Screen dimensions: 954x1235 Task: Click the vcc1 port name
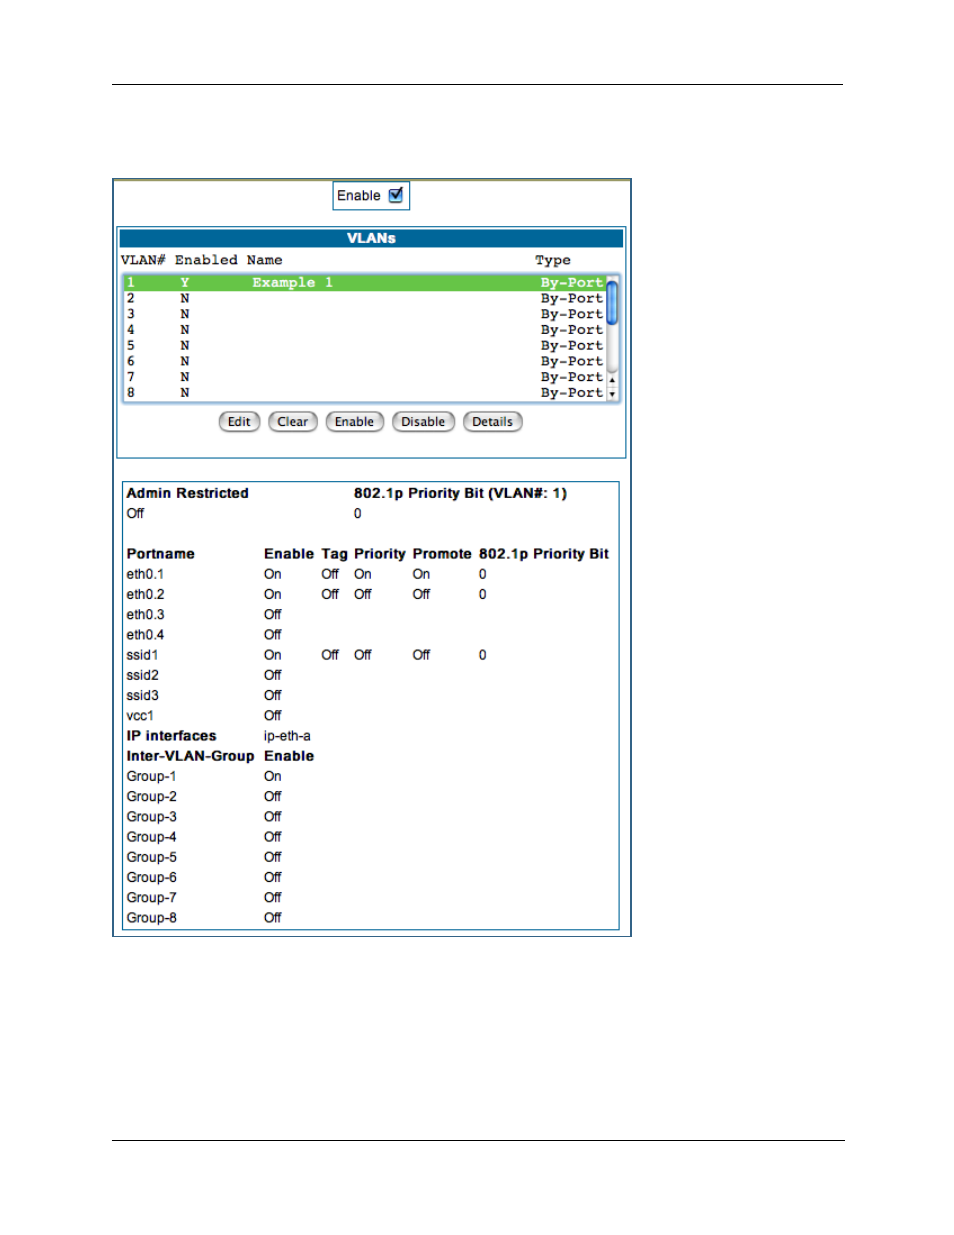pos(140,715)
